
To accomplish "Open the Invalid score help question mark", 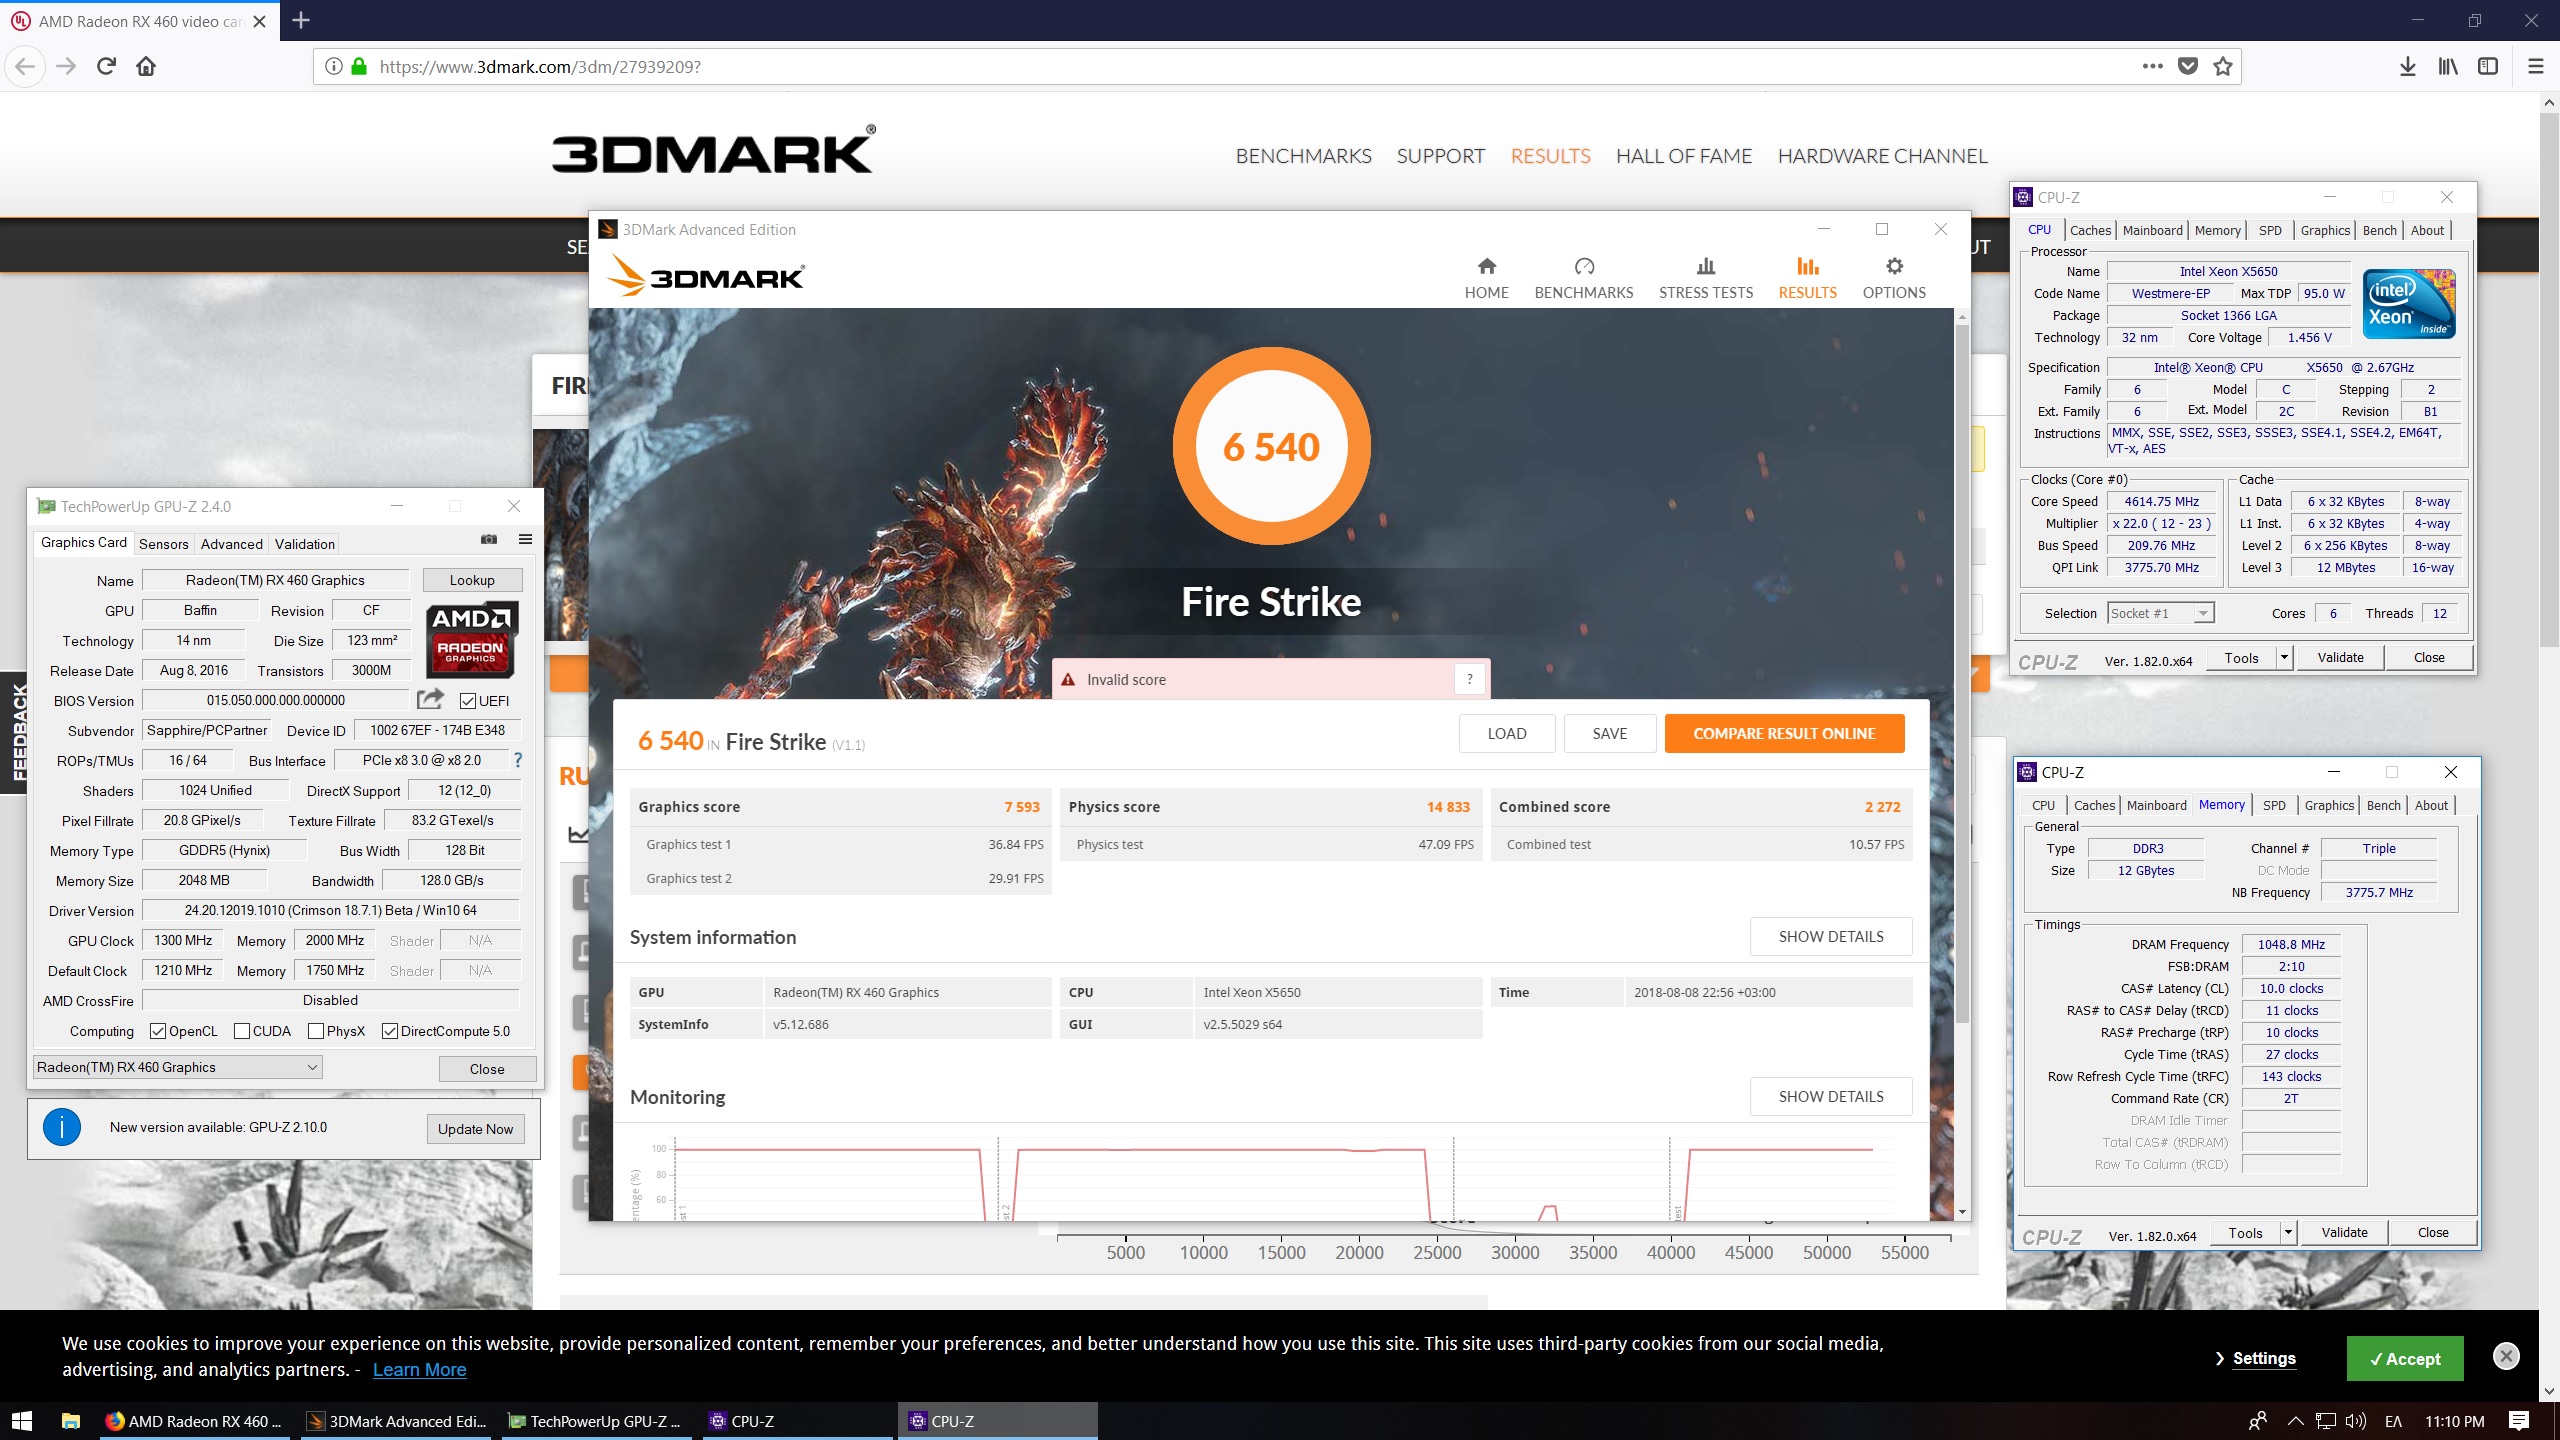I will [1469, 679].
